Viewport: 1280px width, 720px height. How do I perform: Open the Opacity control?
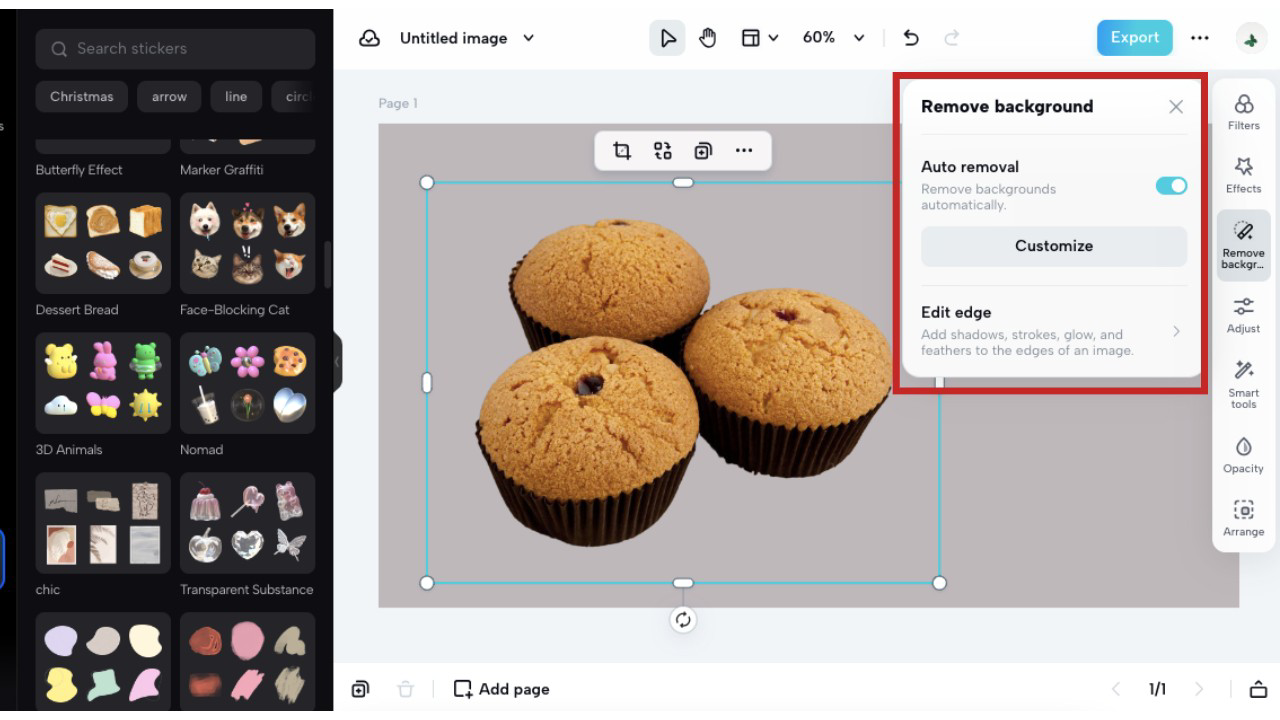[1244, 455]
